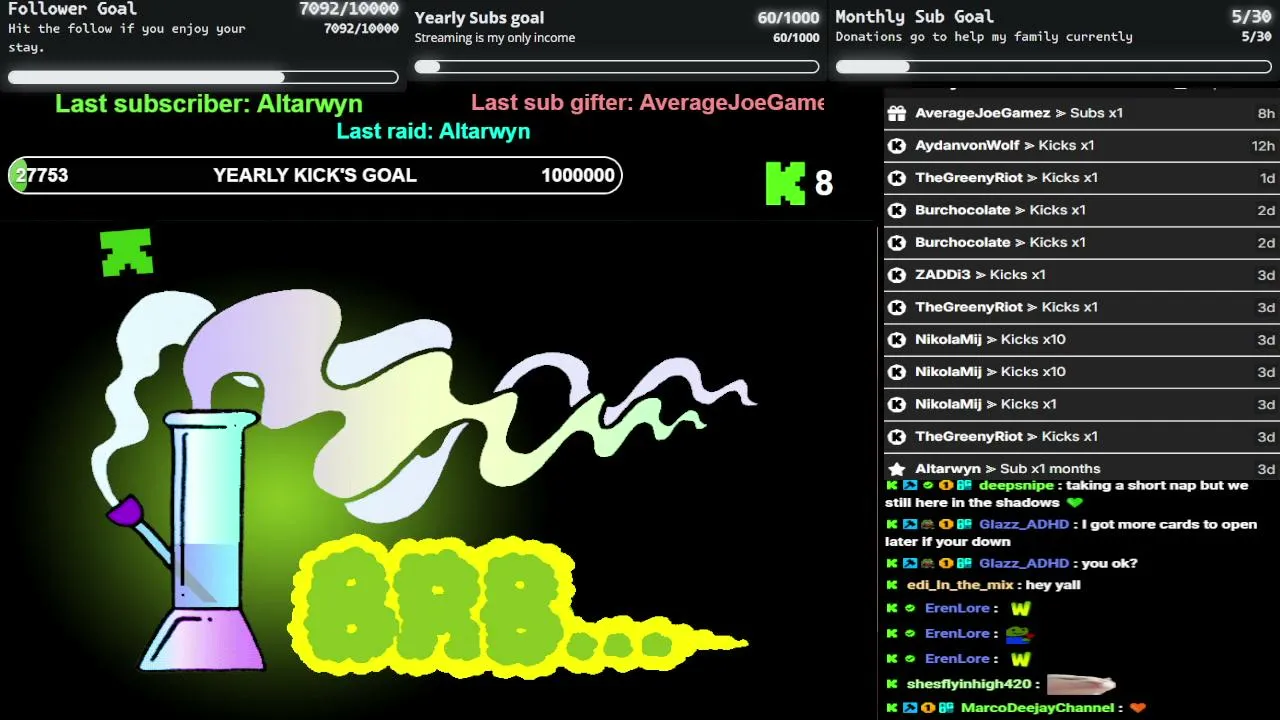Click the Kick badge beside edi_In_the_mix
The width and height of the screenshot is (1280, 720).
[x=892, y=585]
